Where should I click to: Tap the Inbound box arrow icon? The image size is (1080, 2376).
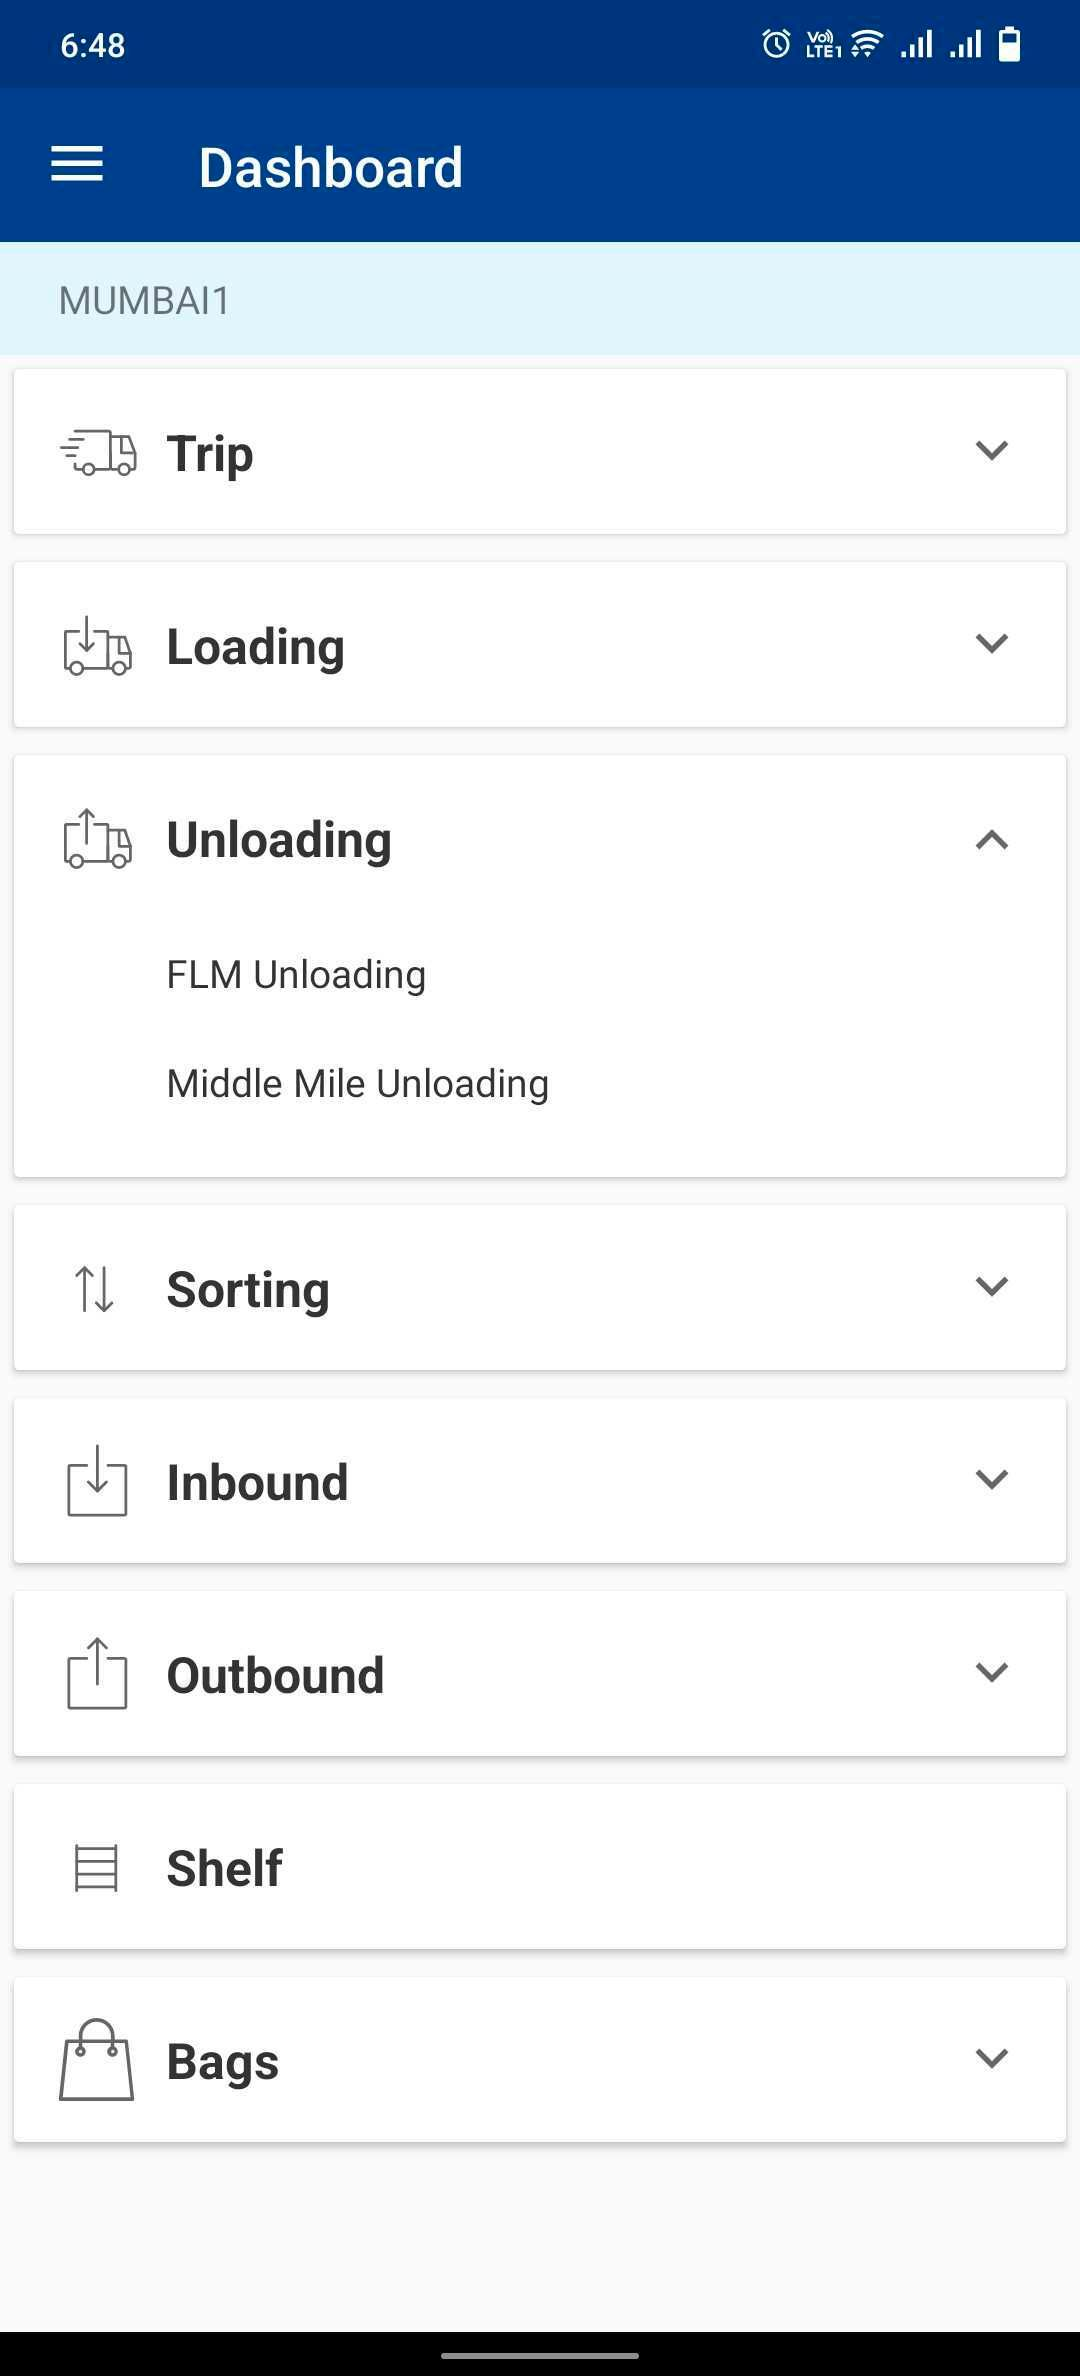[x=97, y=1481]
